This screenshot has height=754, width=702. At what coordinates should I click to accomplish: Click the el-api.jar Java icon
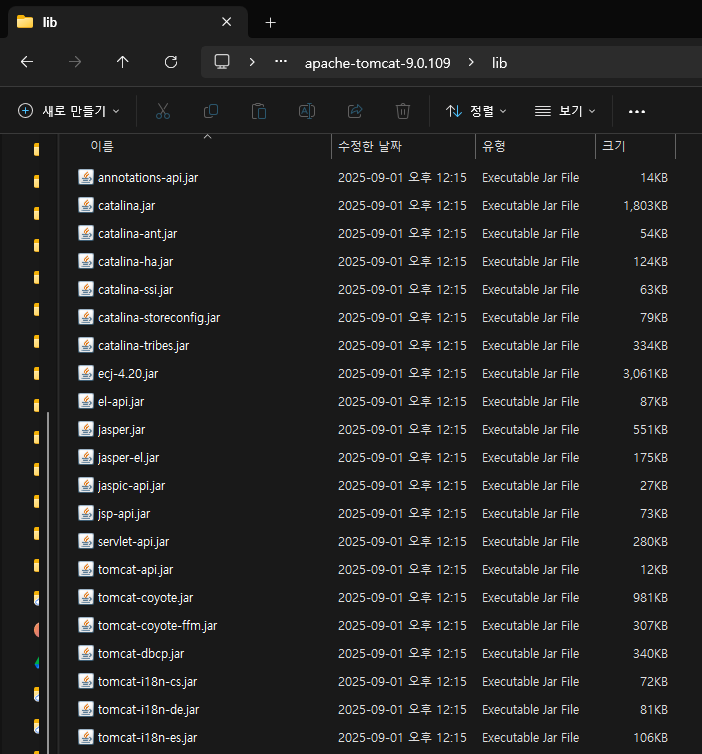[86, 401]
